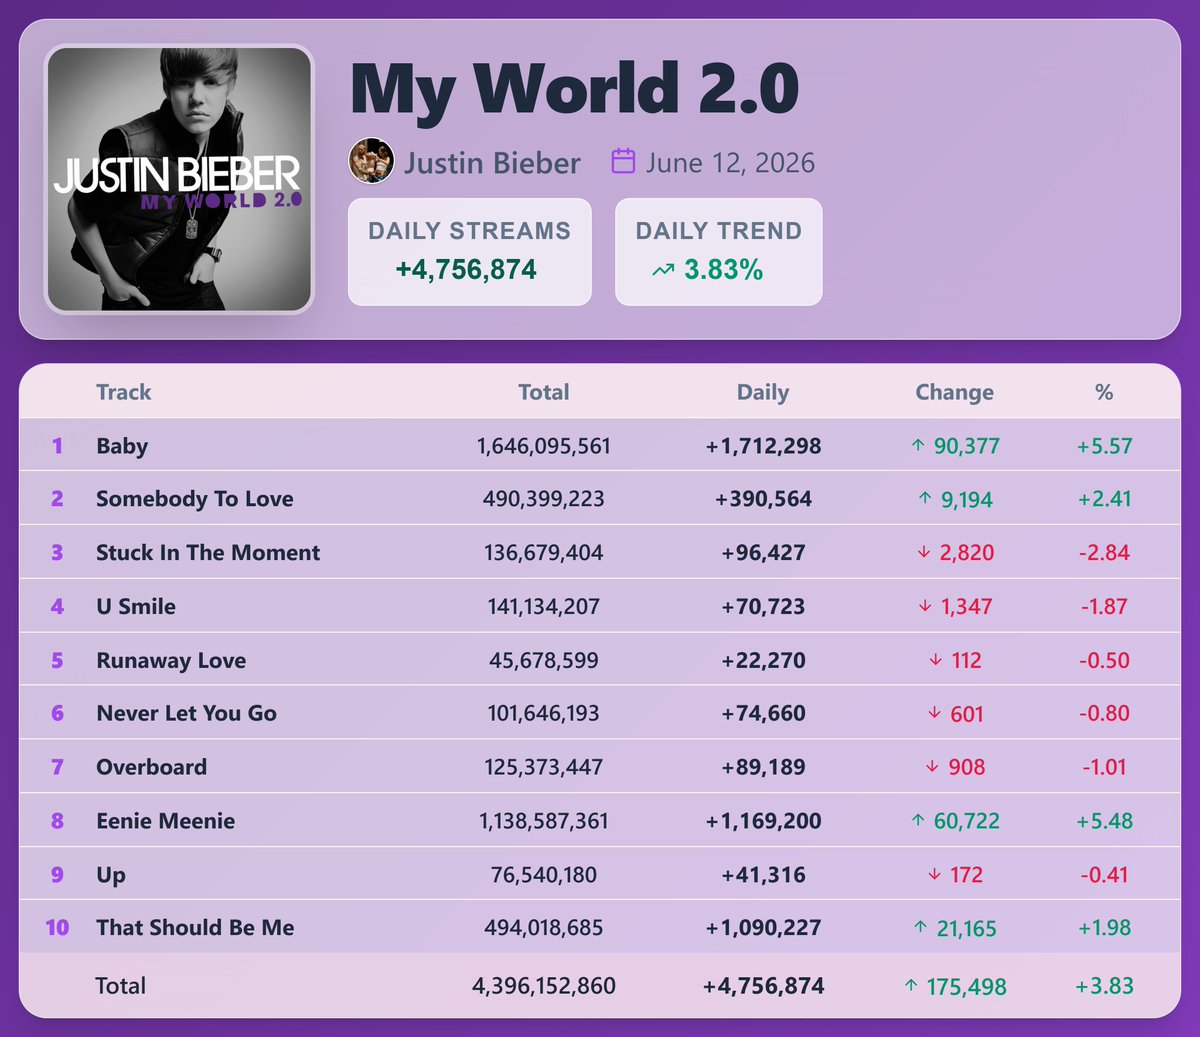Click the Daily Streams stat card

(470, 252)
